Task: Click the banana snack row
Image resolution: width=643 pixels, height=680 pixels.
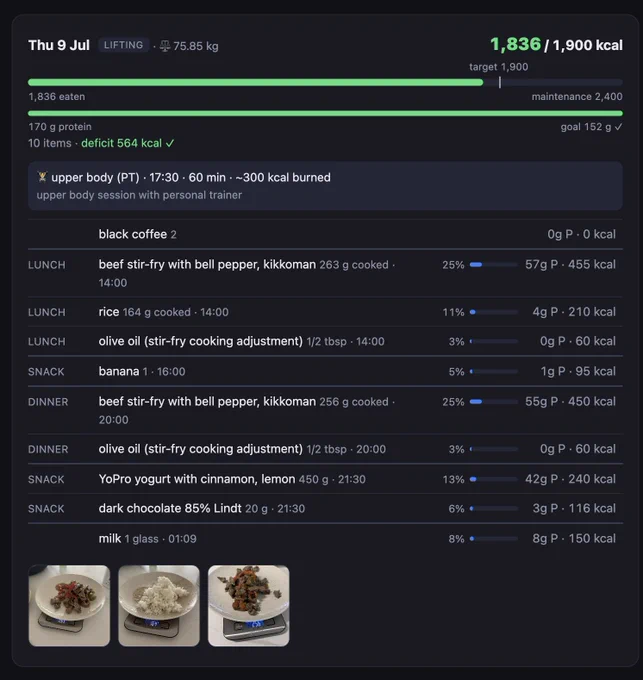Action: (x=325, y=371)
